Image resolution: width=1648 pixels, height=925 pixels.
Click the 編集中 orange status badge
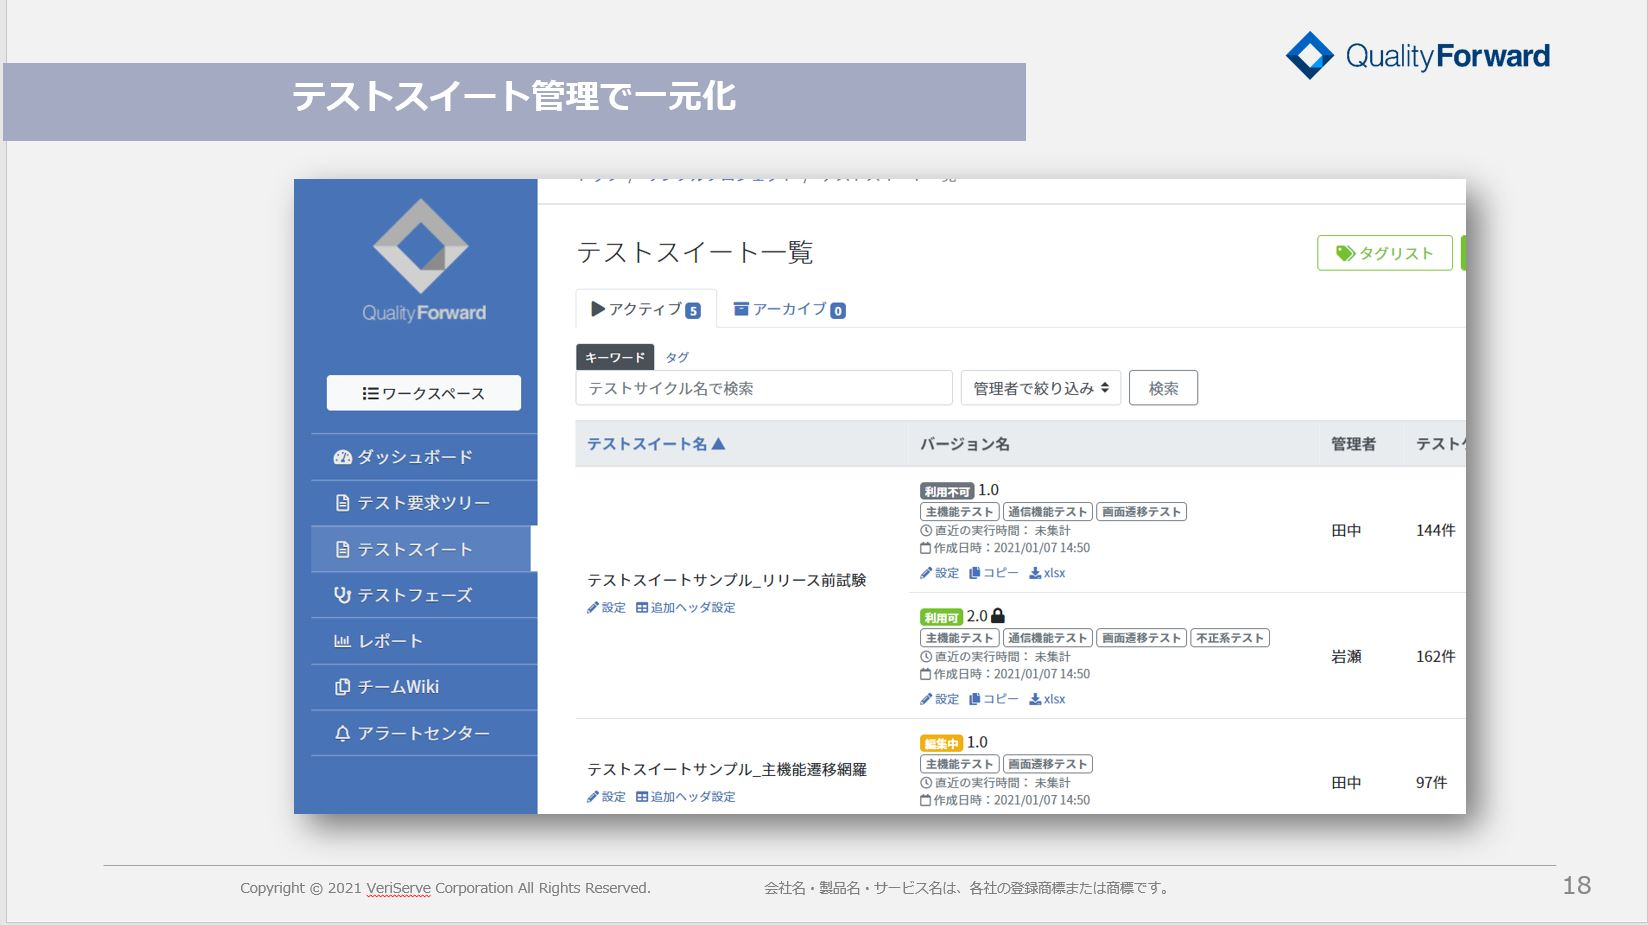tap(941, 743)
